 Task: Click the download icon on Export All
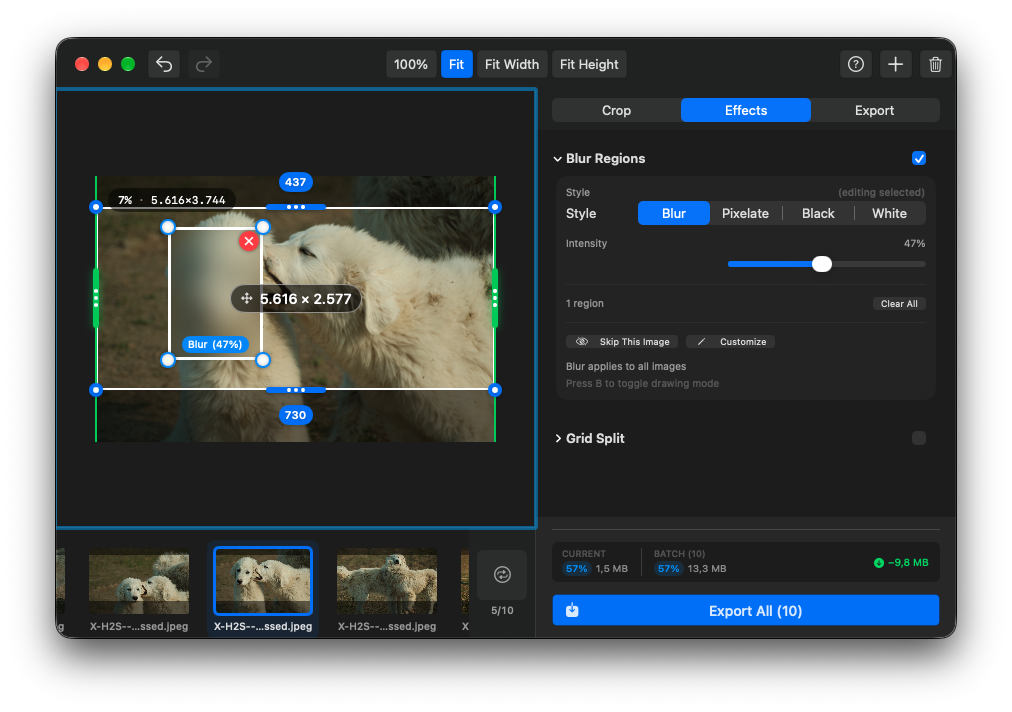pyautogui.click(x=572, y=610)
